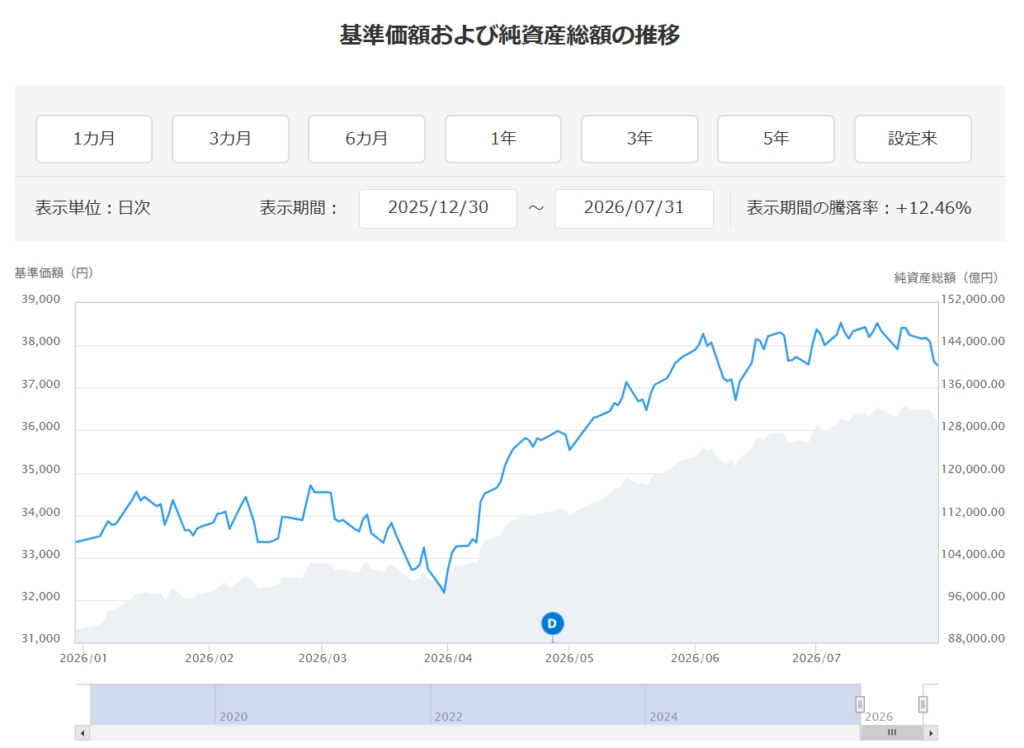Viewport: 1024px width, 748px height.
Task: Click the 2026/07 x-axis label
Action: click(x=816, y=659)
